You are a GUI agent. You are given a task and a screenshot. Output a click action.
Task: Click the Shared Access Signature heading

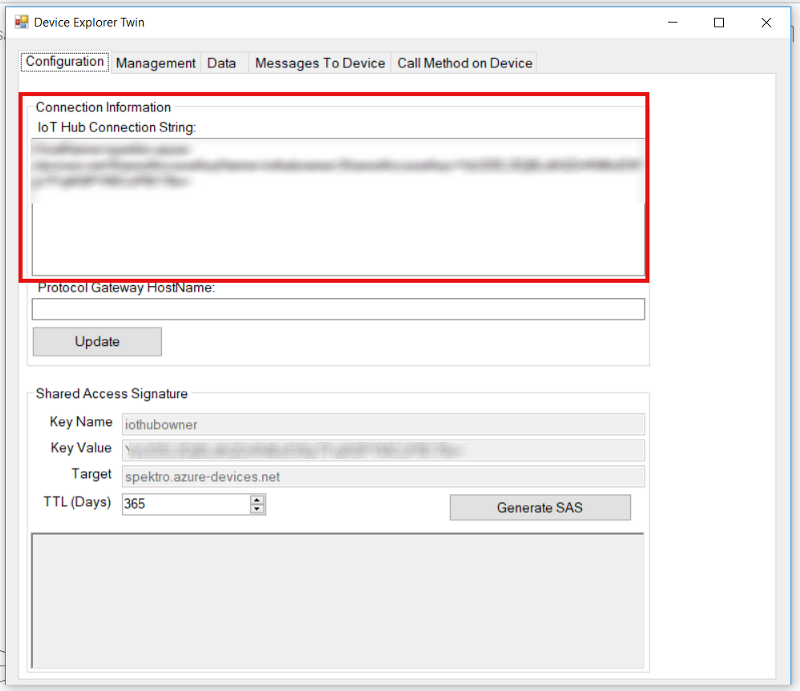[112, 393]
